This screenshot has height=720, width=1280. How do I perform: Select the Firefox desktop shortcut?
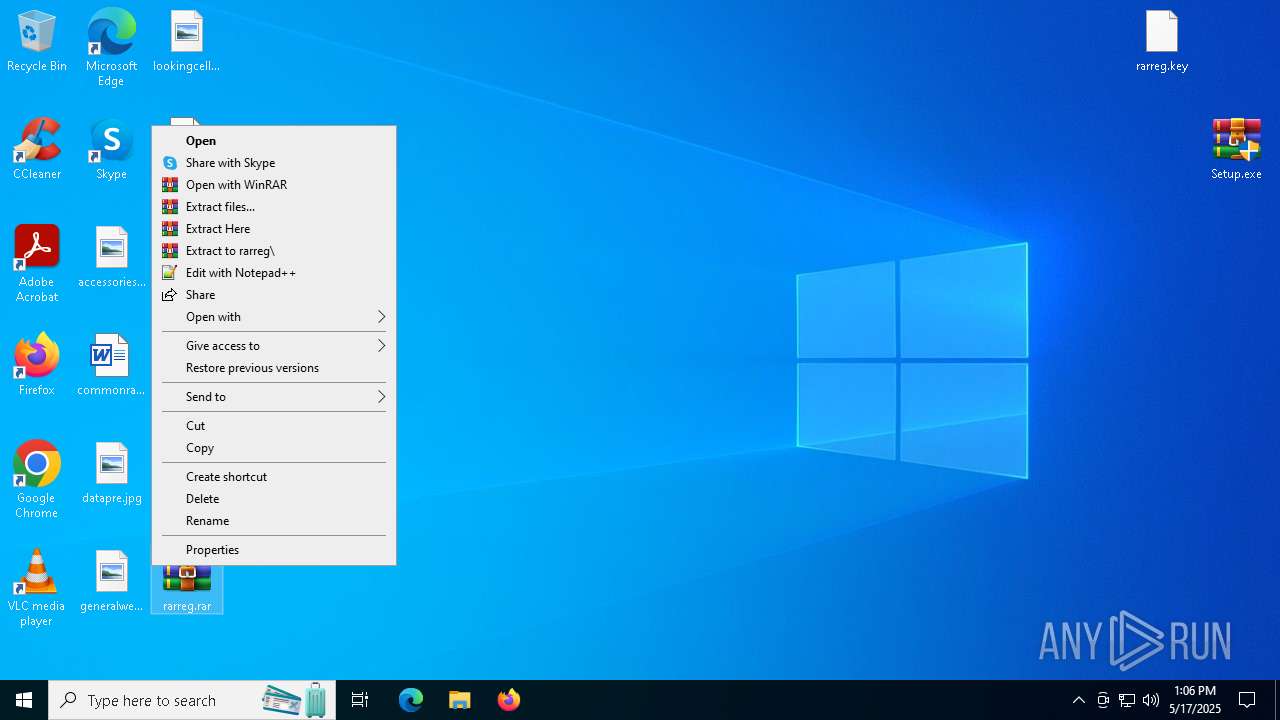pos(37,366)
